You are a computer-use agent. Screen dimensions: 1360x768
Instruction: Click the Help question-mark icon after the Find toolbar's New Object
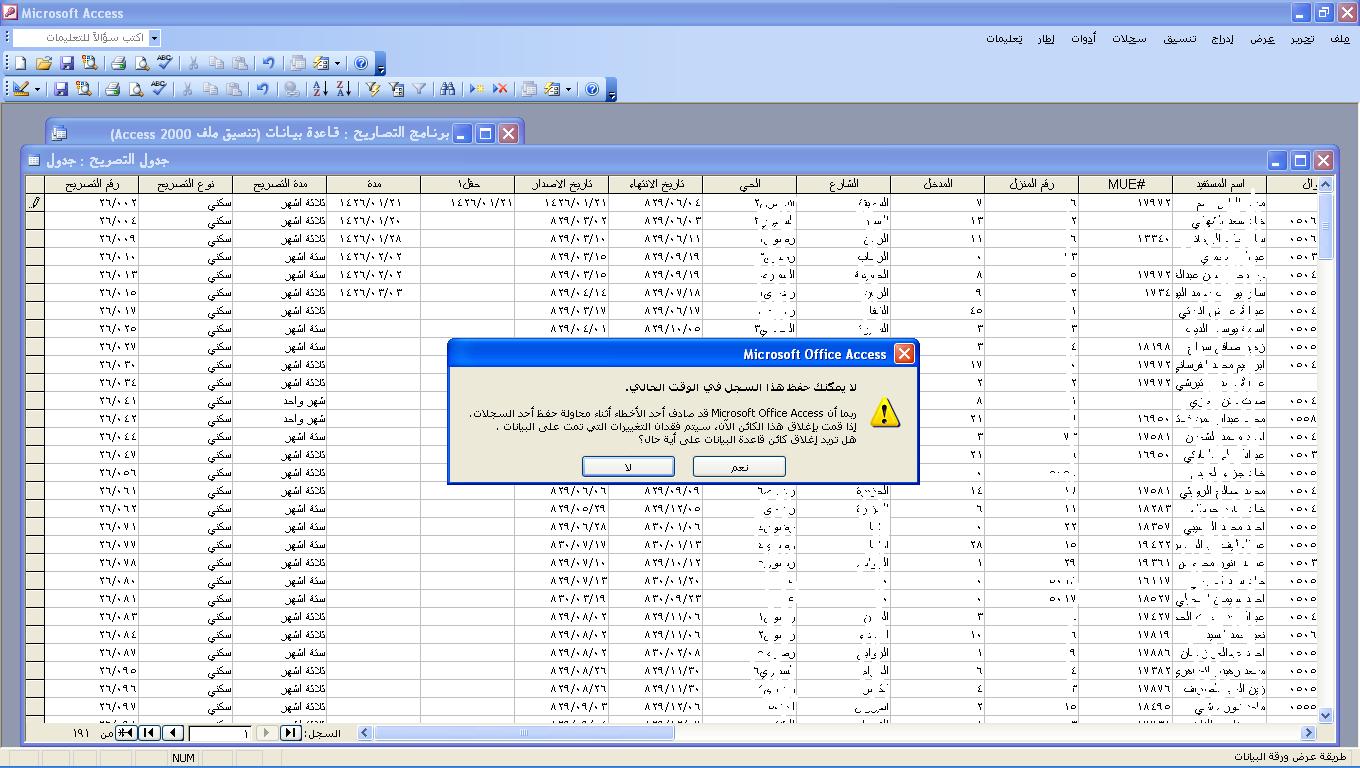[592, 89]
